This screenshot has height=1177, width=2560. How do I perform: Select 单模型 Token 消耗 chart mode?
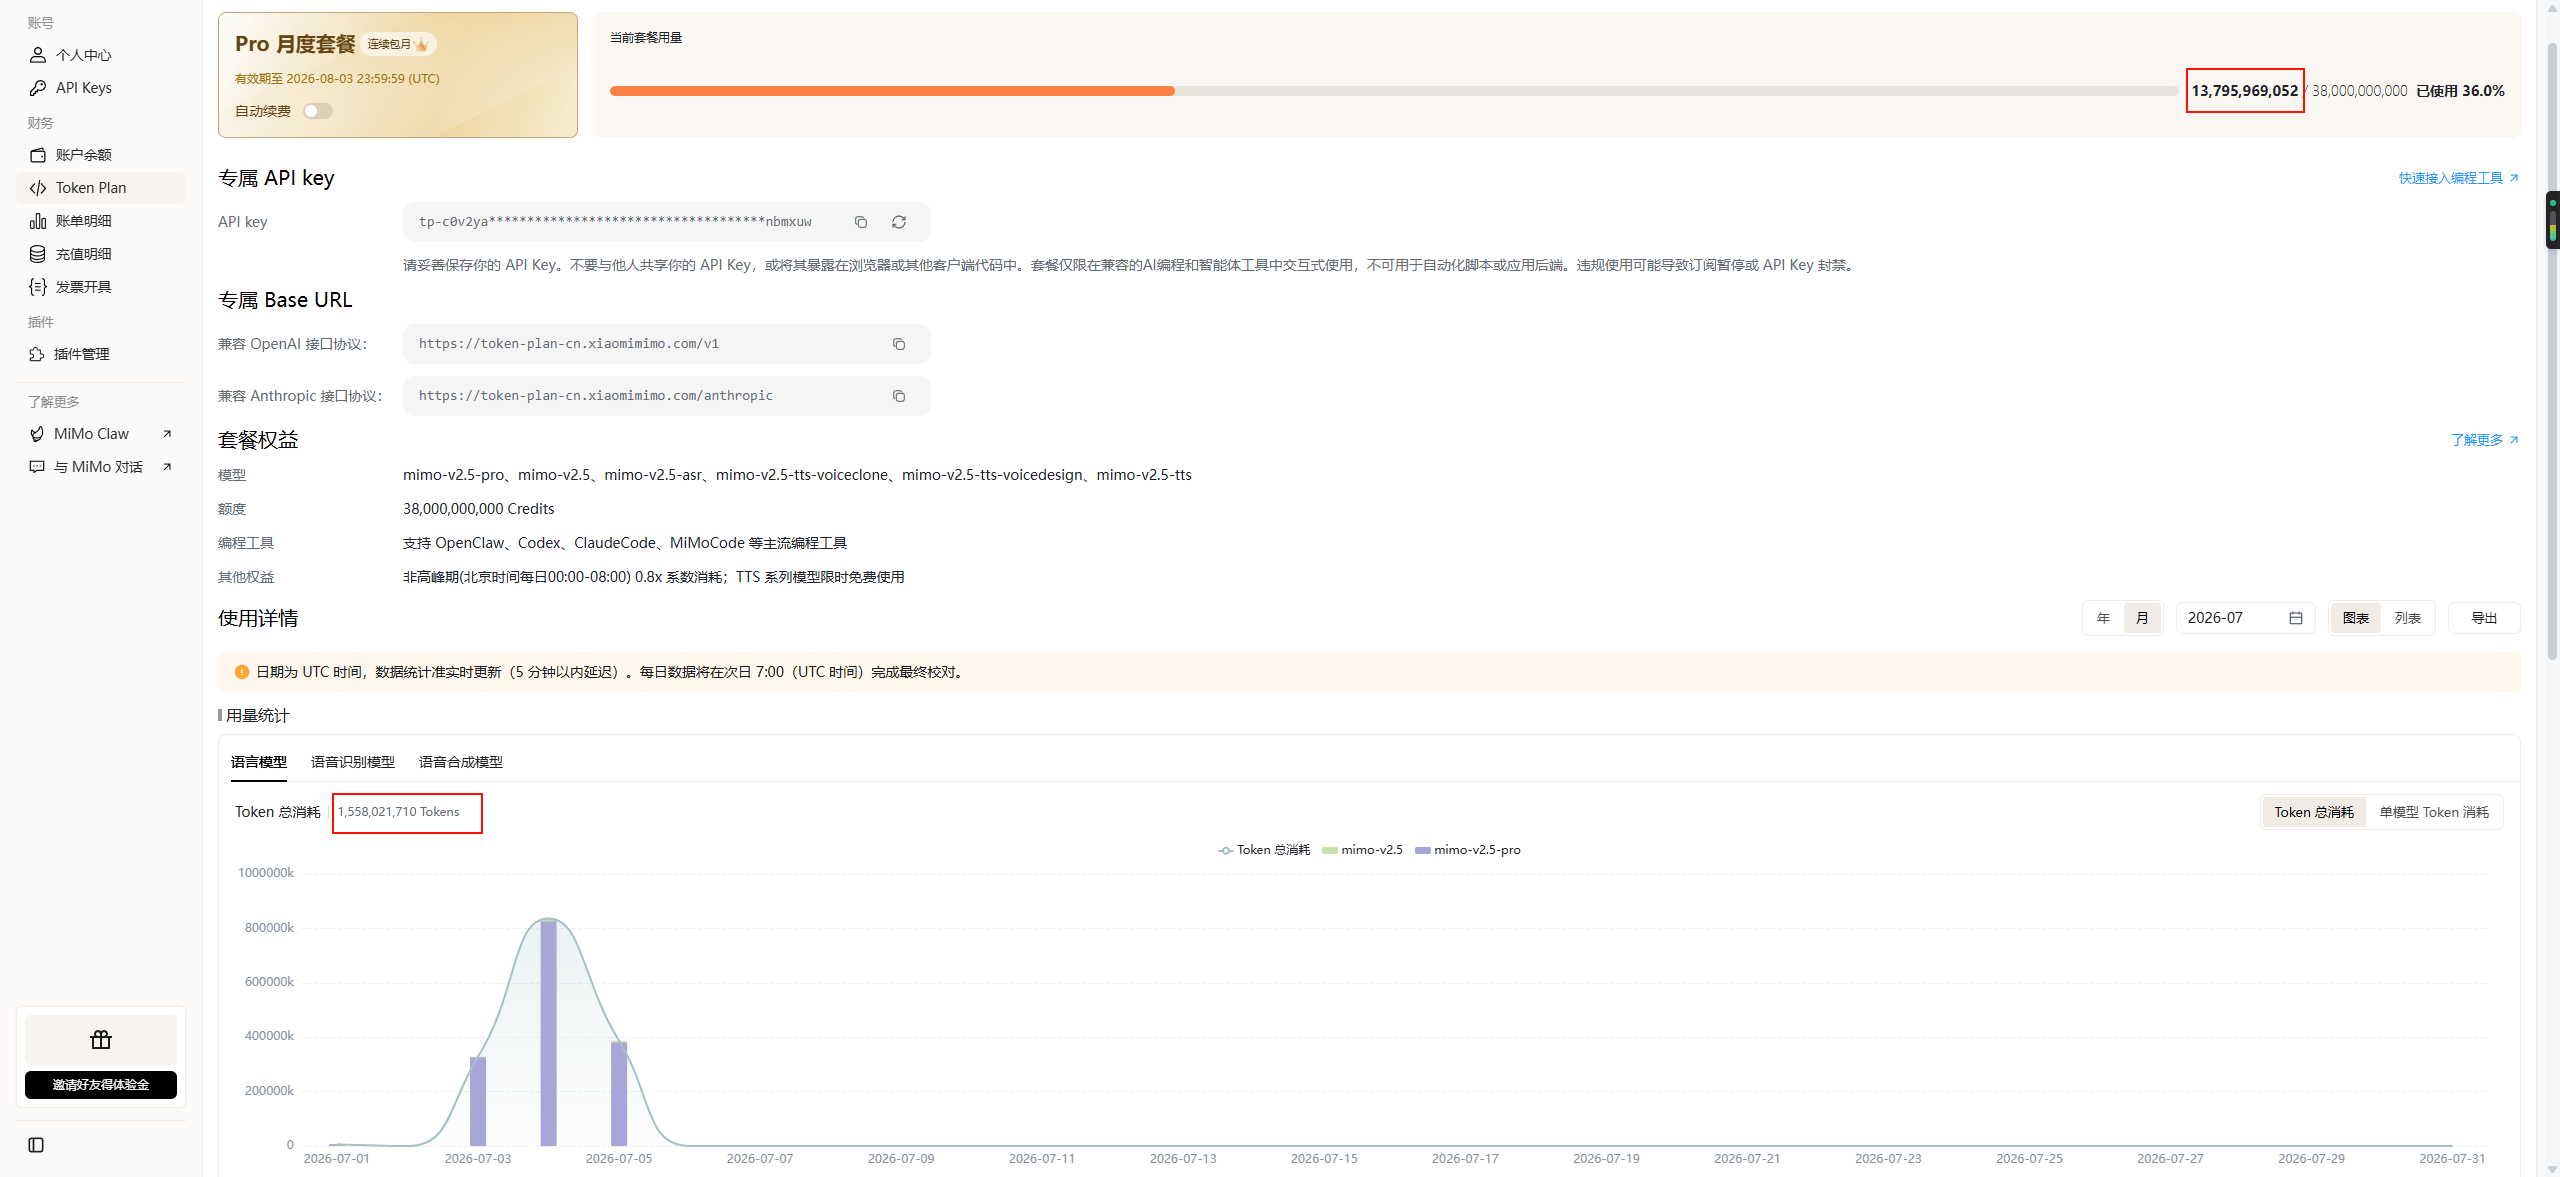pyautogui.click(x=2434, y=812)
